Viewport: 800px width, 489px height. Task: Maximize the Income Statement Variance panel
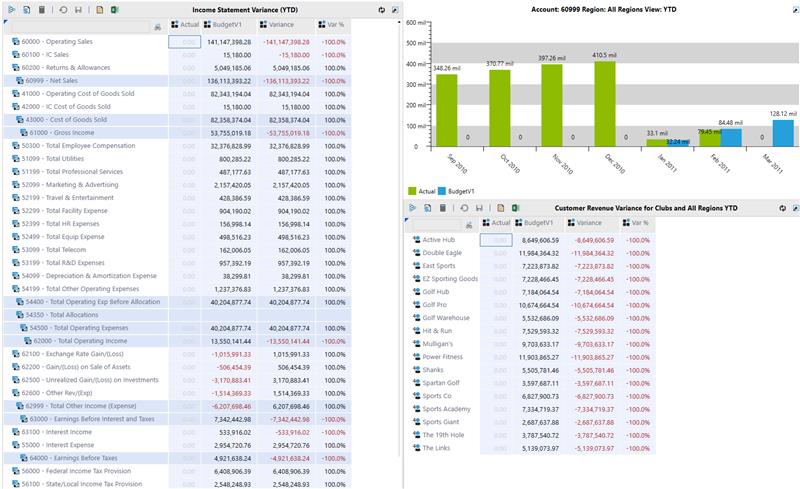[x=395, y=9]
